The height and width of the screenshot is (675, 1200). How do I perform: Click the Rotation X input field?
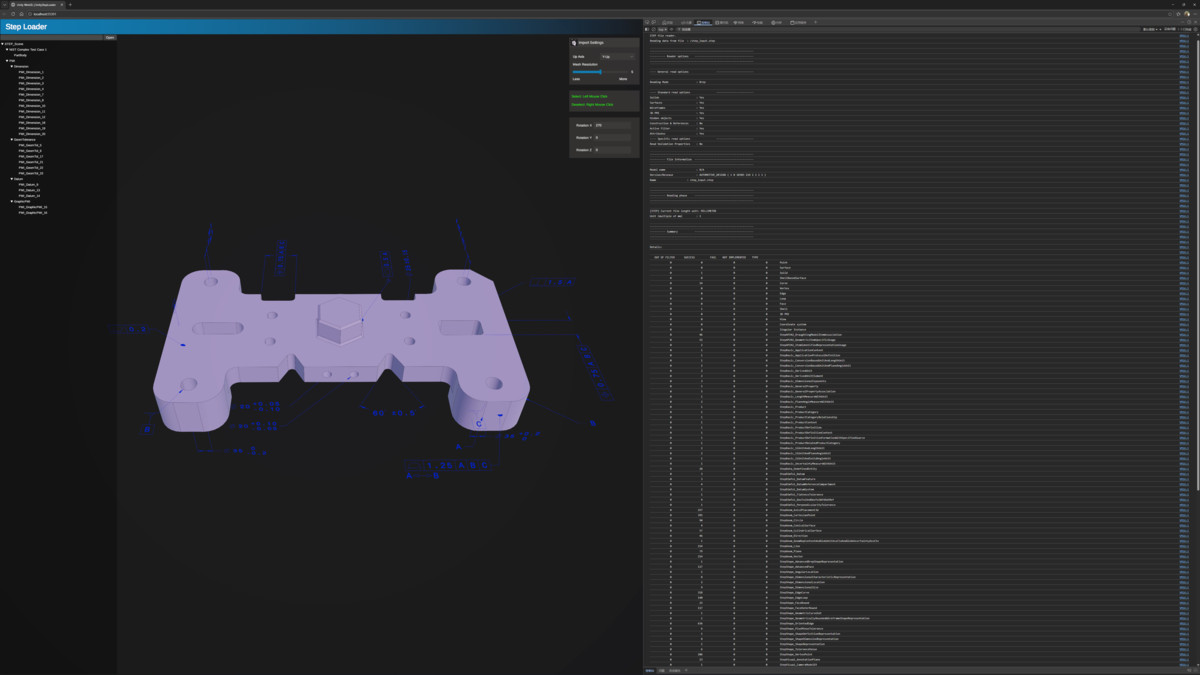tap(613, 125)
